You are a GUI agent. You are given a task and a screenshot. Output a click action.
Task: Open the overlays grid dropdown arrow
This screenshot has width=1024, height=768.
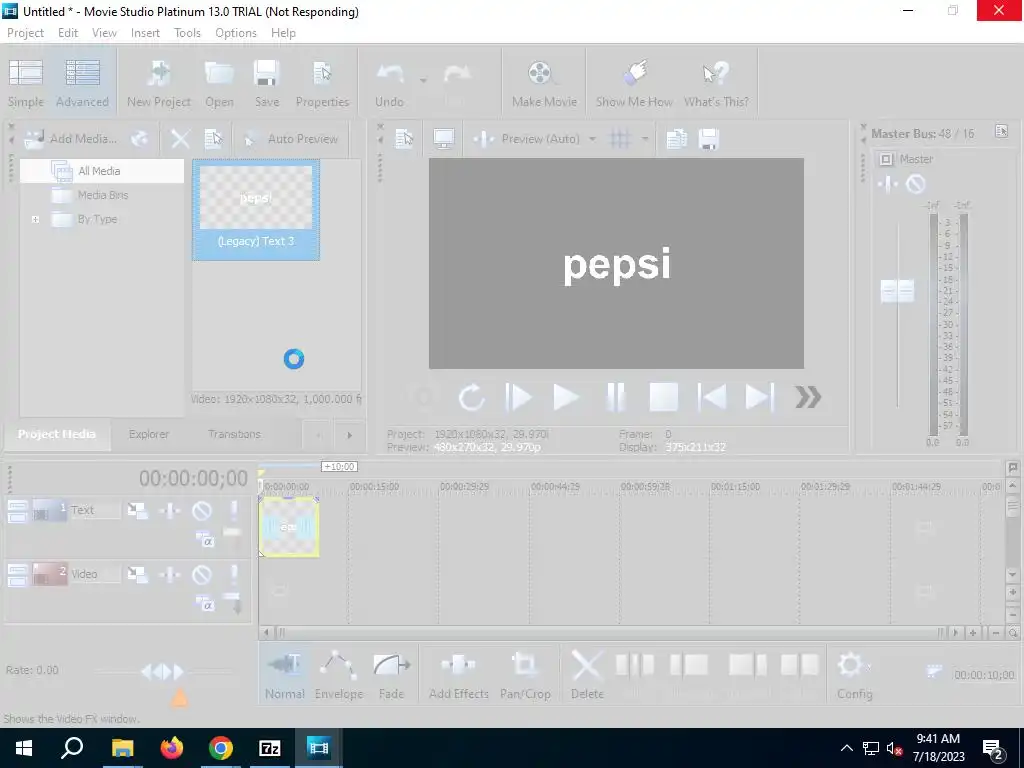click(x=645, y=138)
